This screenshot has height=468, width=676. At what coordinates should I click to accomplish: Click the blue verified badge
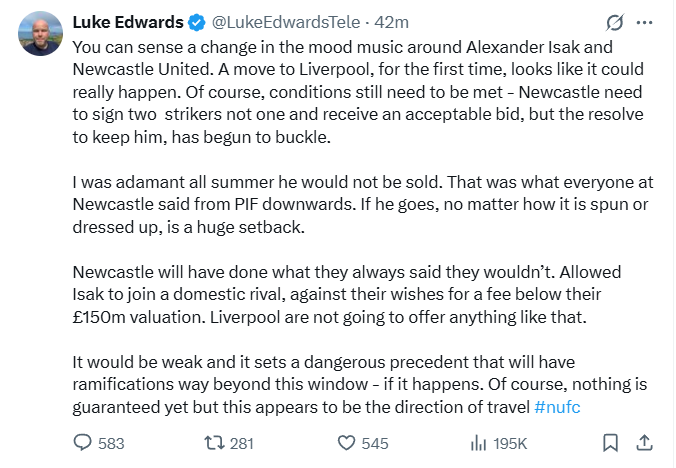197,22
